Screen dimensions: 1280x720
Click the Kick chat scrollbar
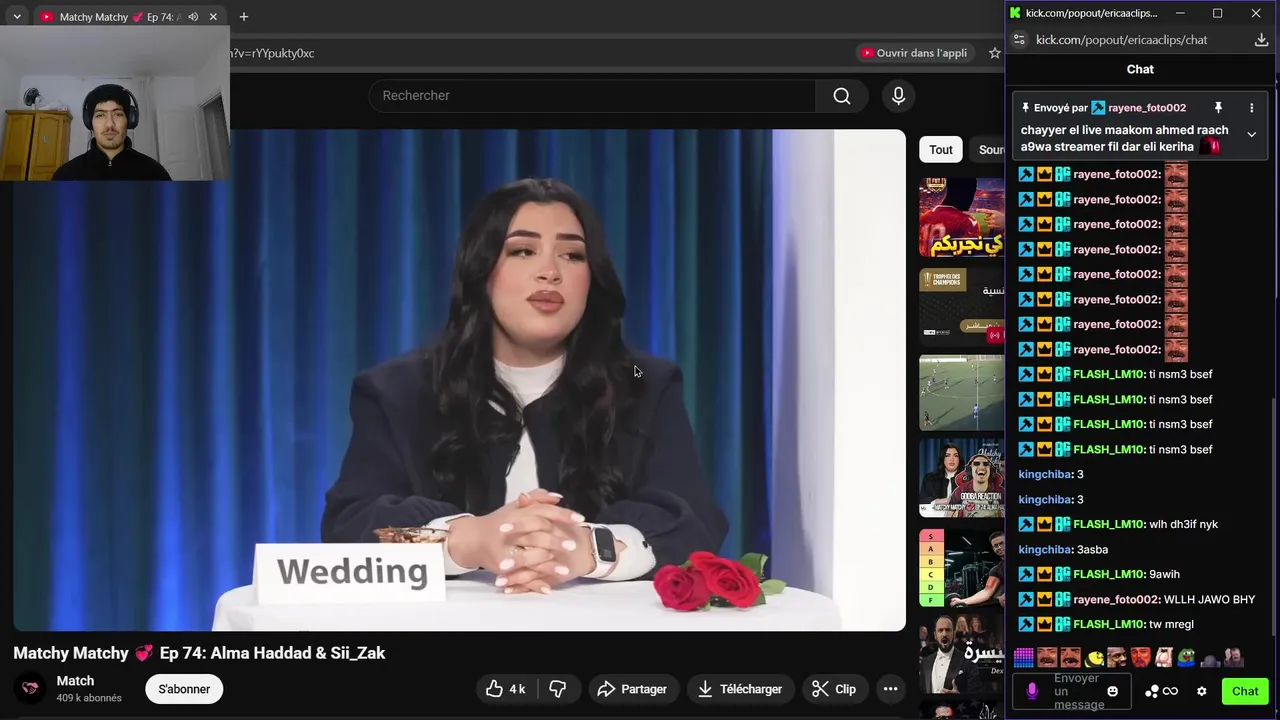coord(1274,518)
